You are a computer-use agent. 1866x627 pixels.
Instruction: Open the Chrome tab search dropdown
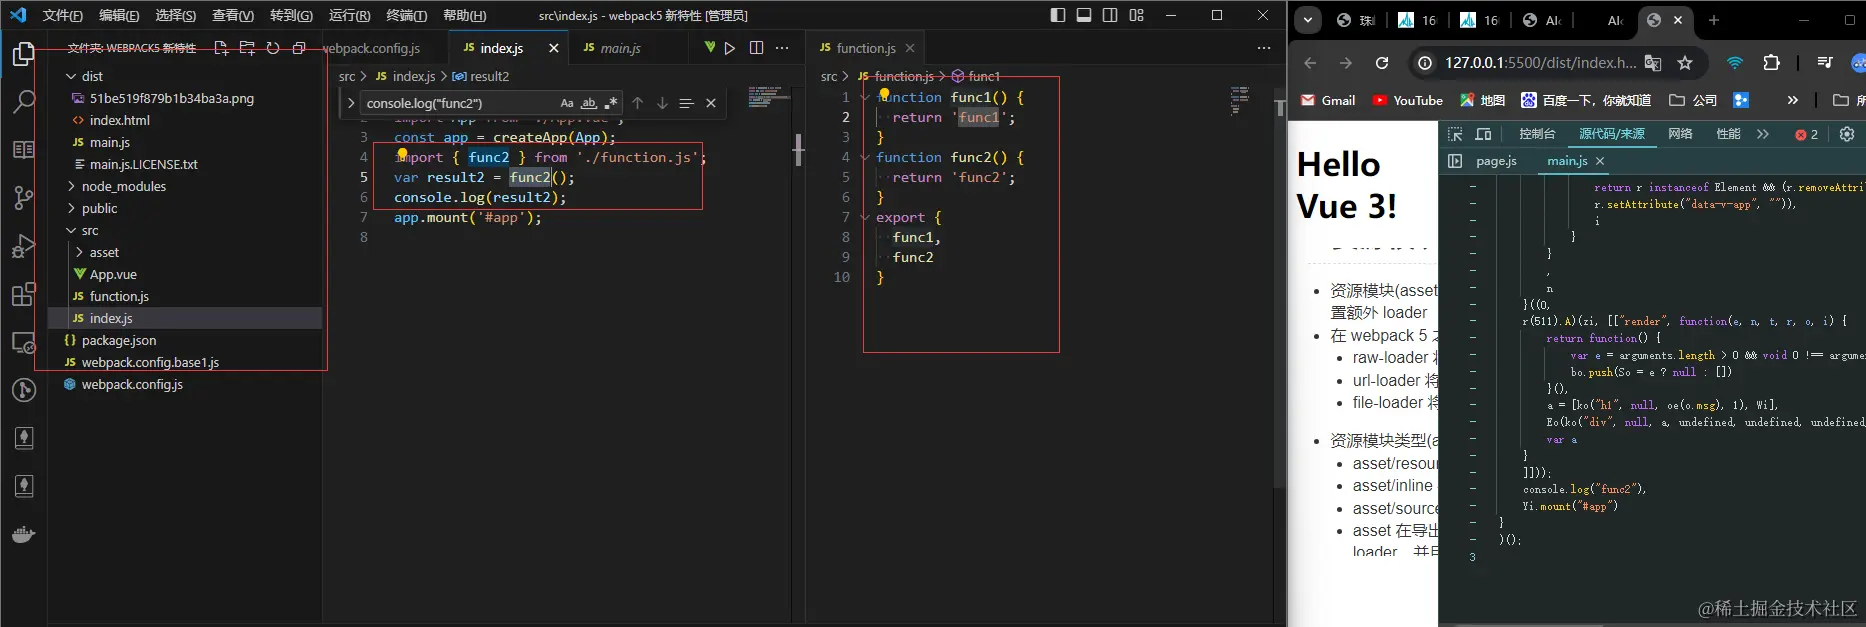click(x=1308, y=20)
